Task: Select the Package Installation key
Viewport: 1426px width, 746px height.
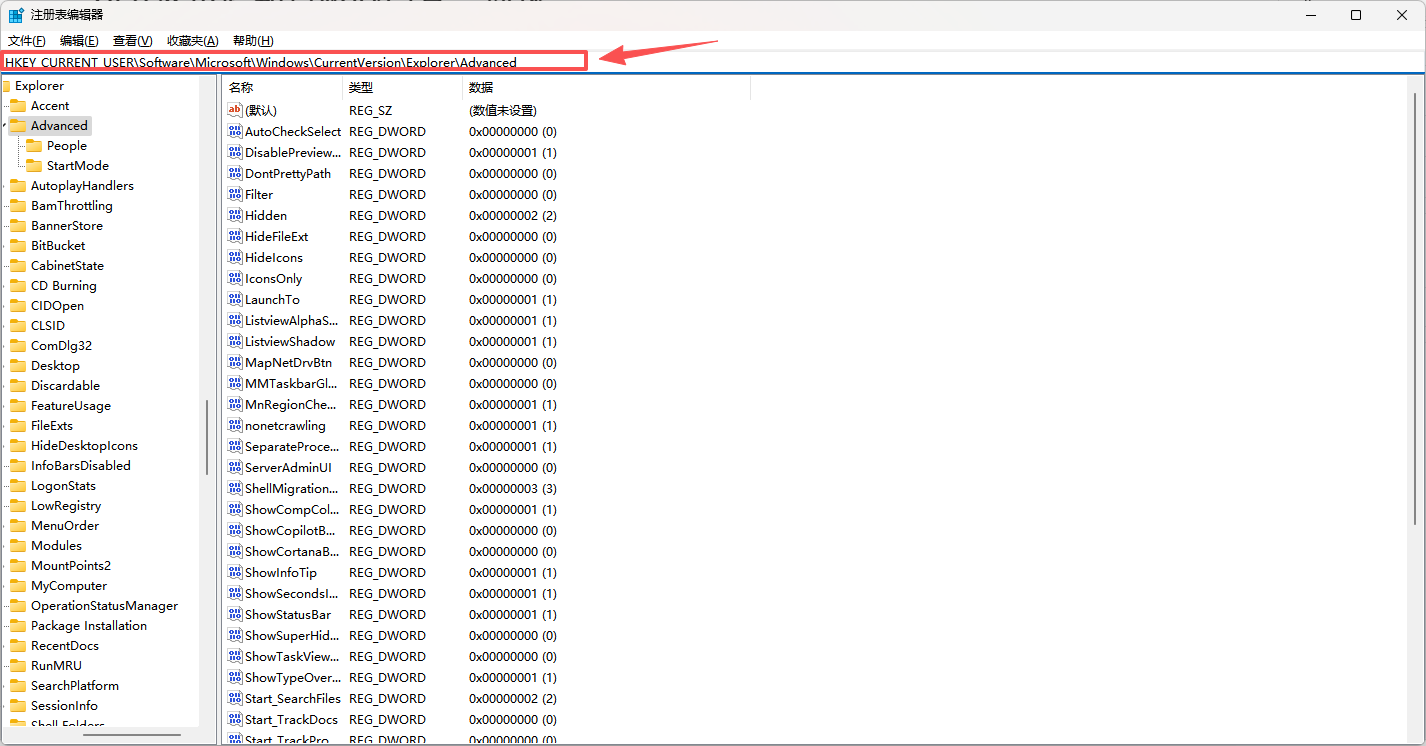Action: tap(89, 626)
